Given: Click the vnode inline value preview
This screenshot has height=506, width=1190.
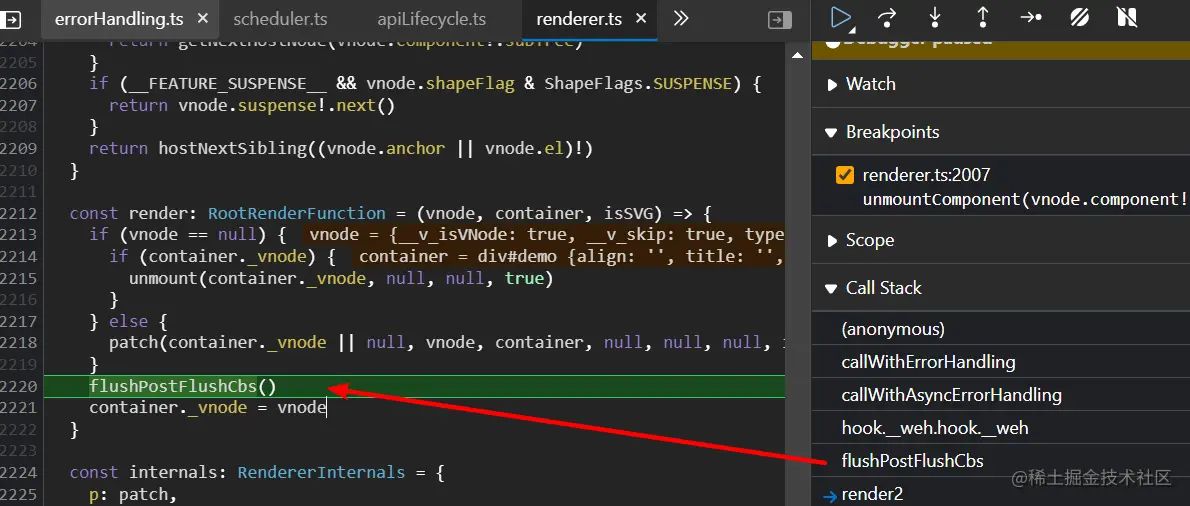Looking at the screenshot, I should click(x=545, y=235).
